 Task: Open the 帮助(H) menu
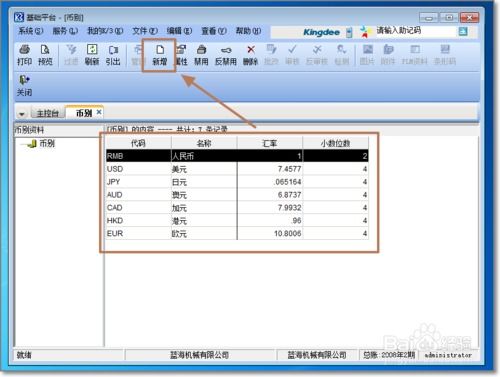pos(248,31)
